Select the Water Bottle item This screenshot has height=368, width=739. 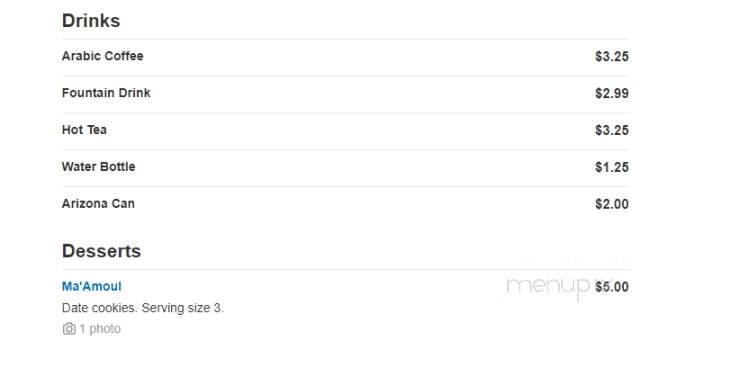click(x=99, y=167)
